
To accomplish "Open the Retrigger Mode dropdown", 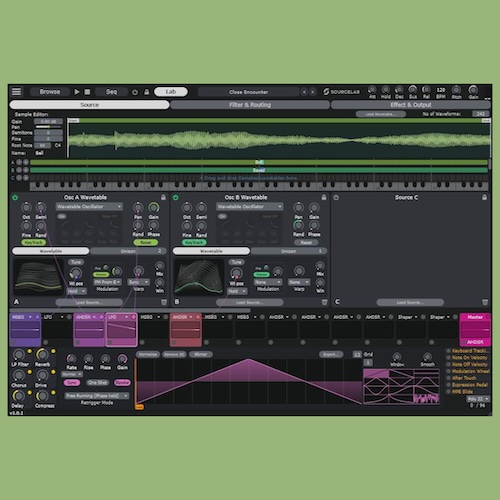I will tap(97, 396).
